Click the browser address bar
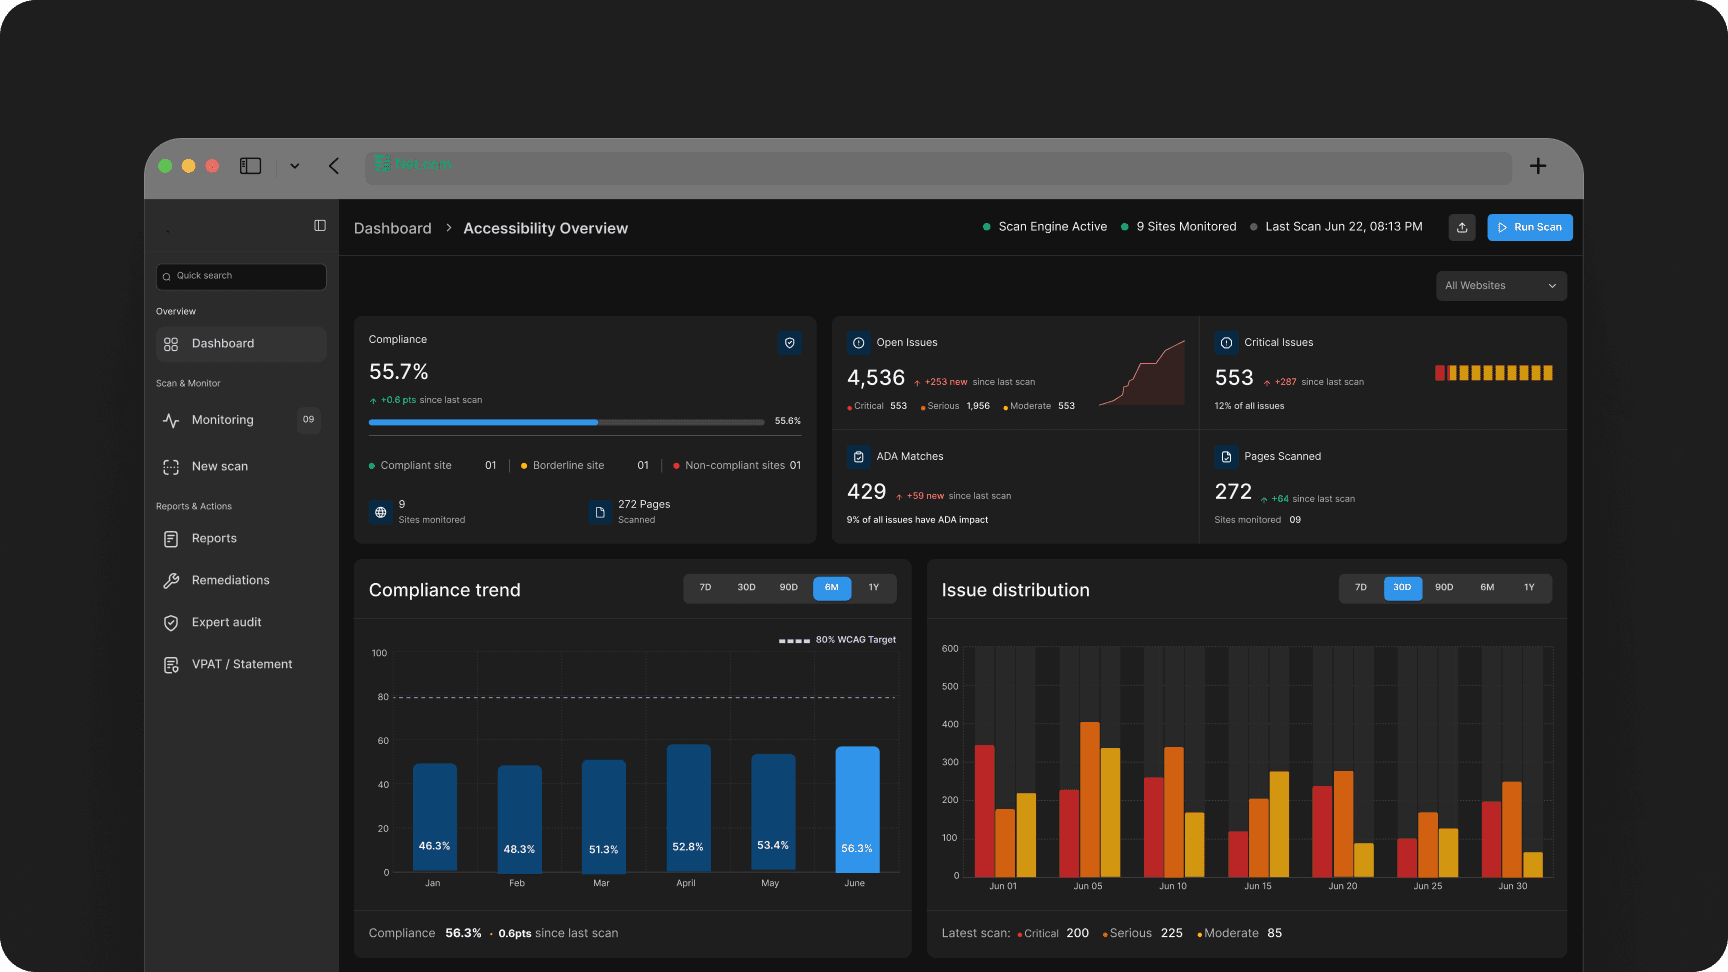 [x=938, y=167]
